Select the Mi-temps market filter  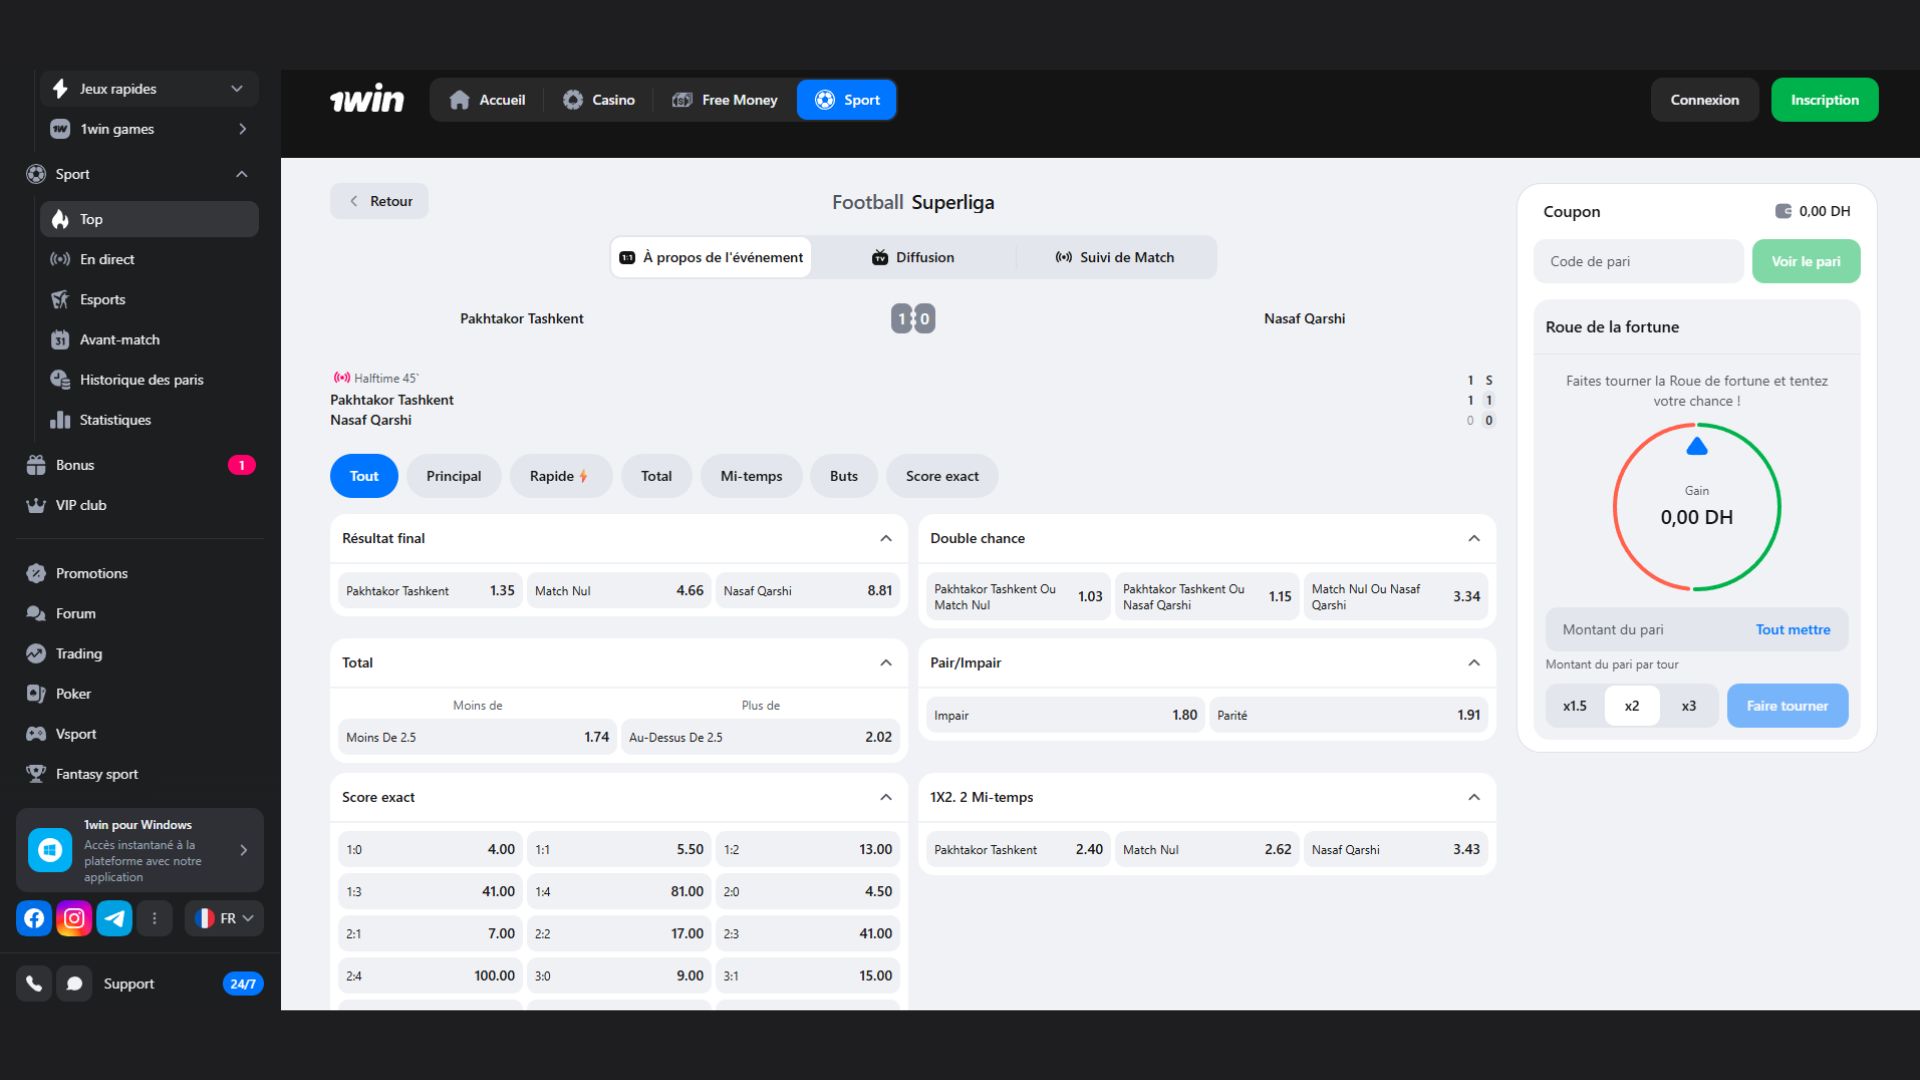[751, 476]
